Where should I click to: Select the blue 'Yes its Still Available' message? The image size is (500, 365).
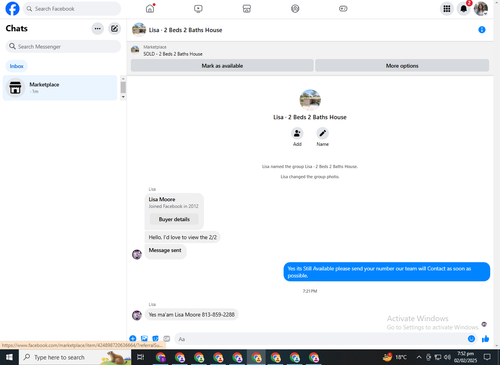387,272
